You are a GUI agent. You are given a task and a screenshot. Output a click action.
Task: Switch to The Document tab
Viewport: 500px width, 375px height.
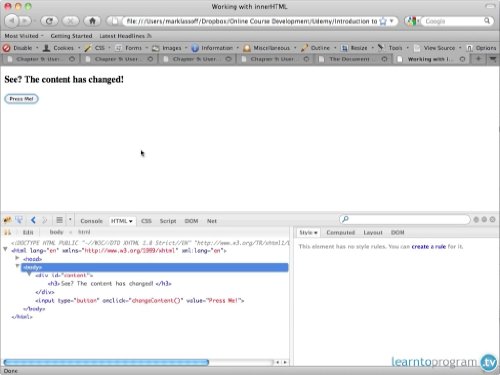pyautogui.click(x=349, y=59)
